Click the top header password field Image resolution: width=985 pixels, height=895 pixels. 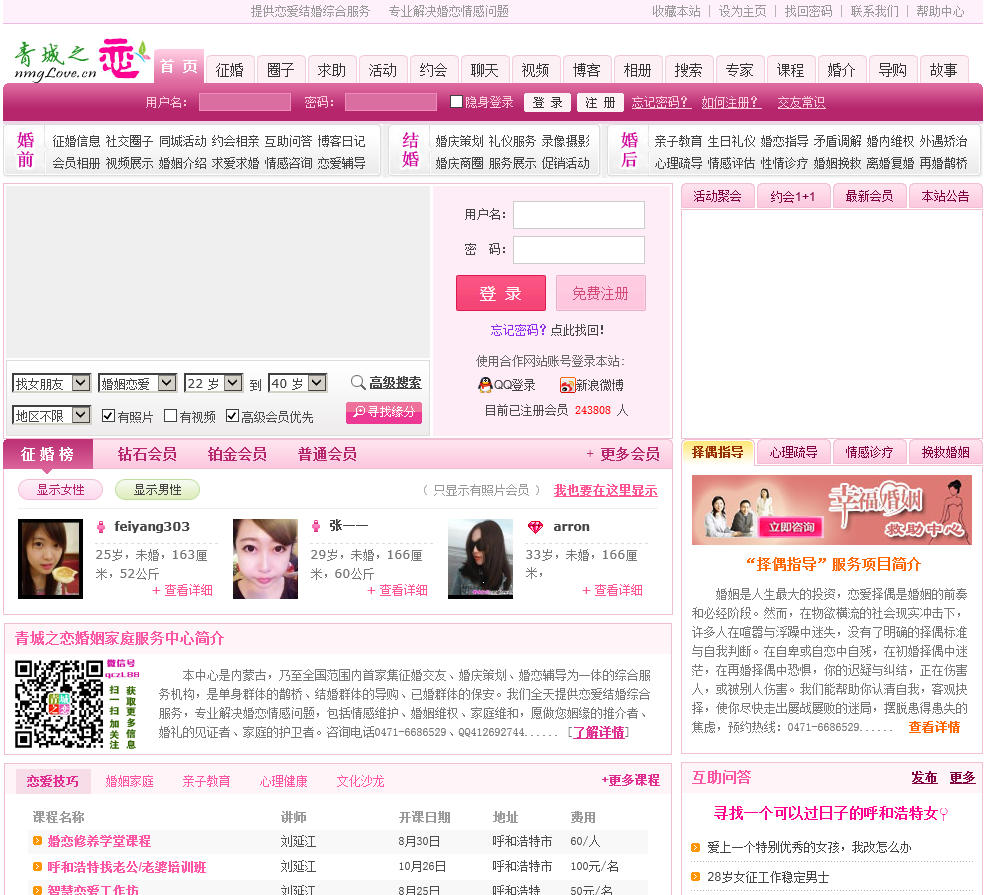(x=391, y=102)
